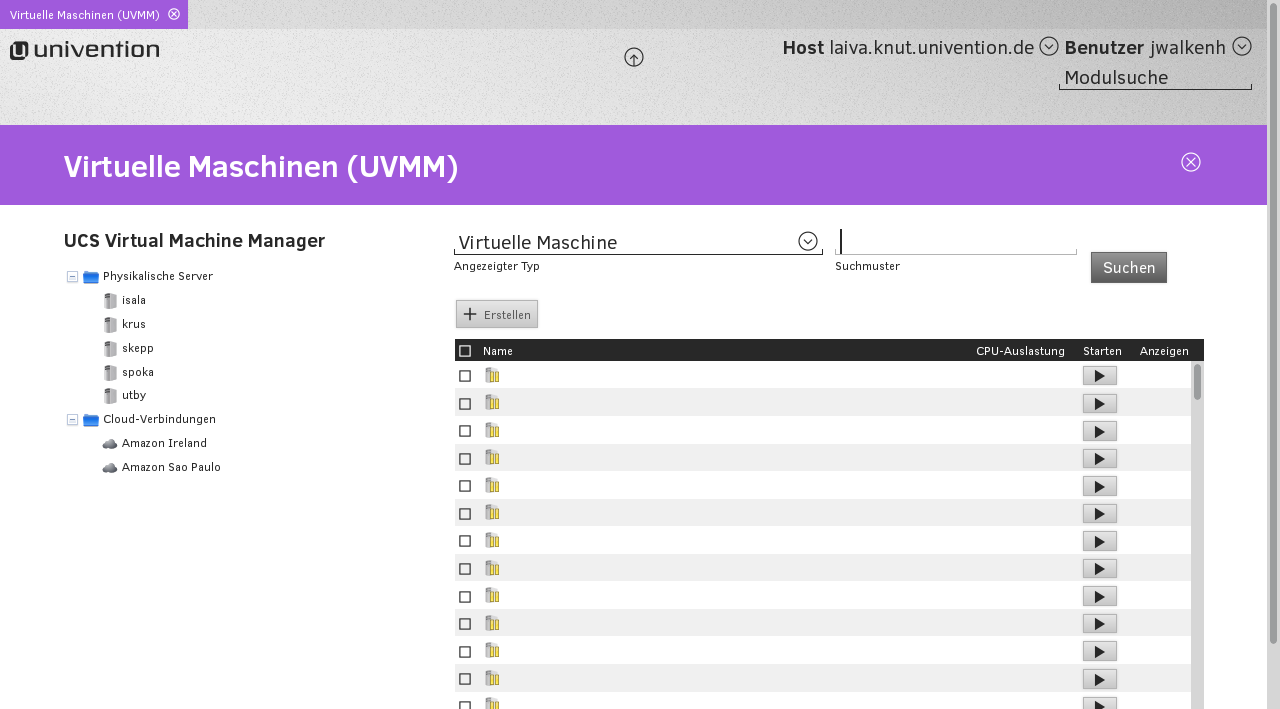
Task: Click the Suchen button
Action: tap(1128, 267)
